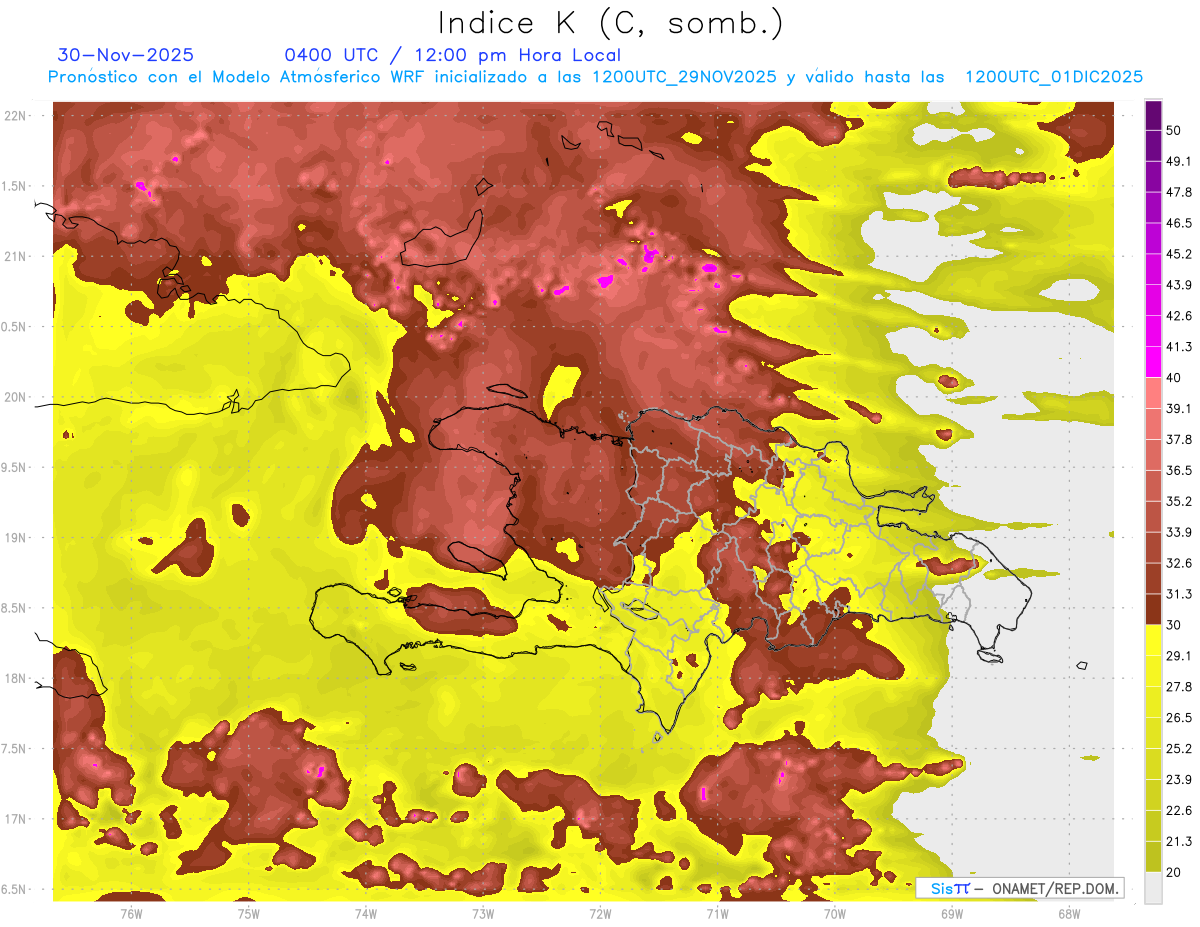
Task: Click the '68W' longitude label
Action: [x=1068, y=913]
